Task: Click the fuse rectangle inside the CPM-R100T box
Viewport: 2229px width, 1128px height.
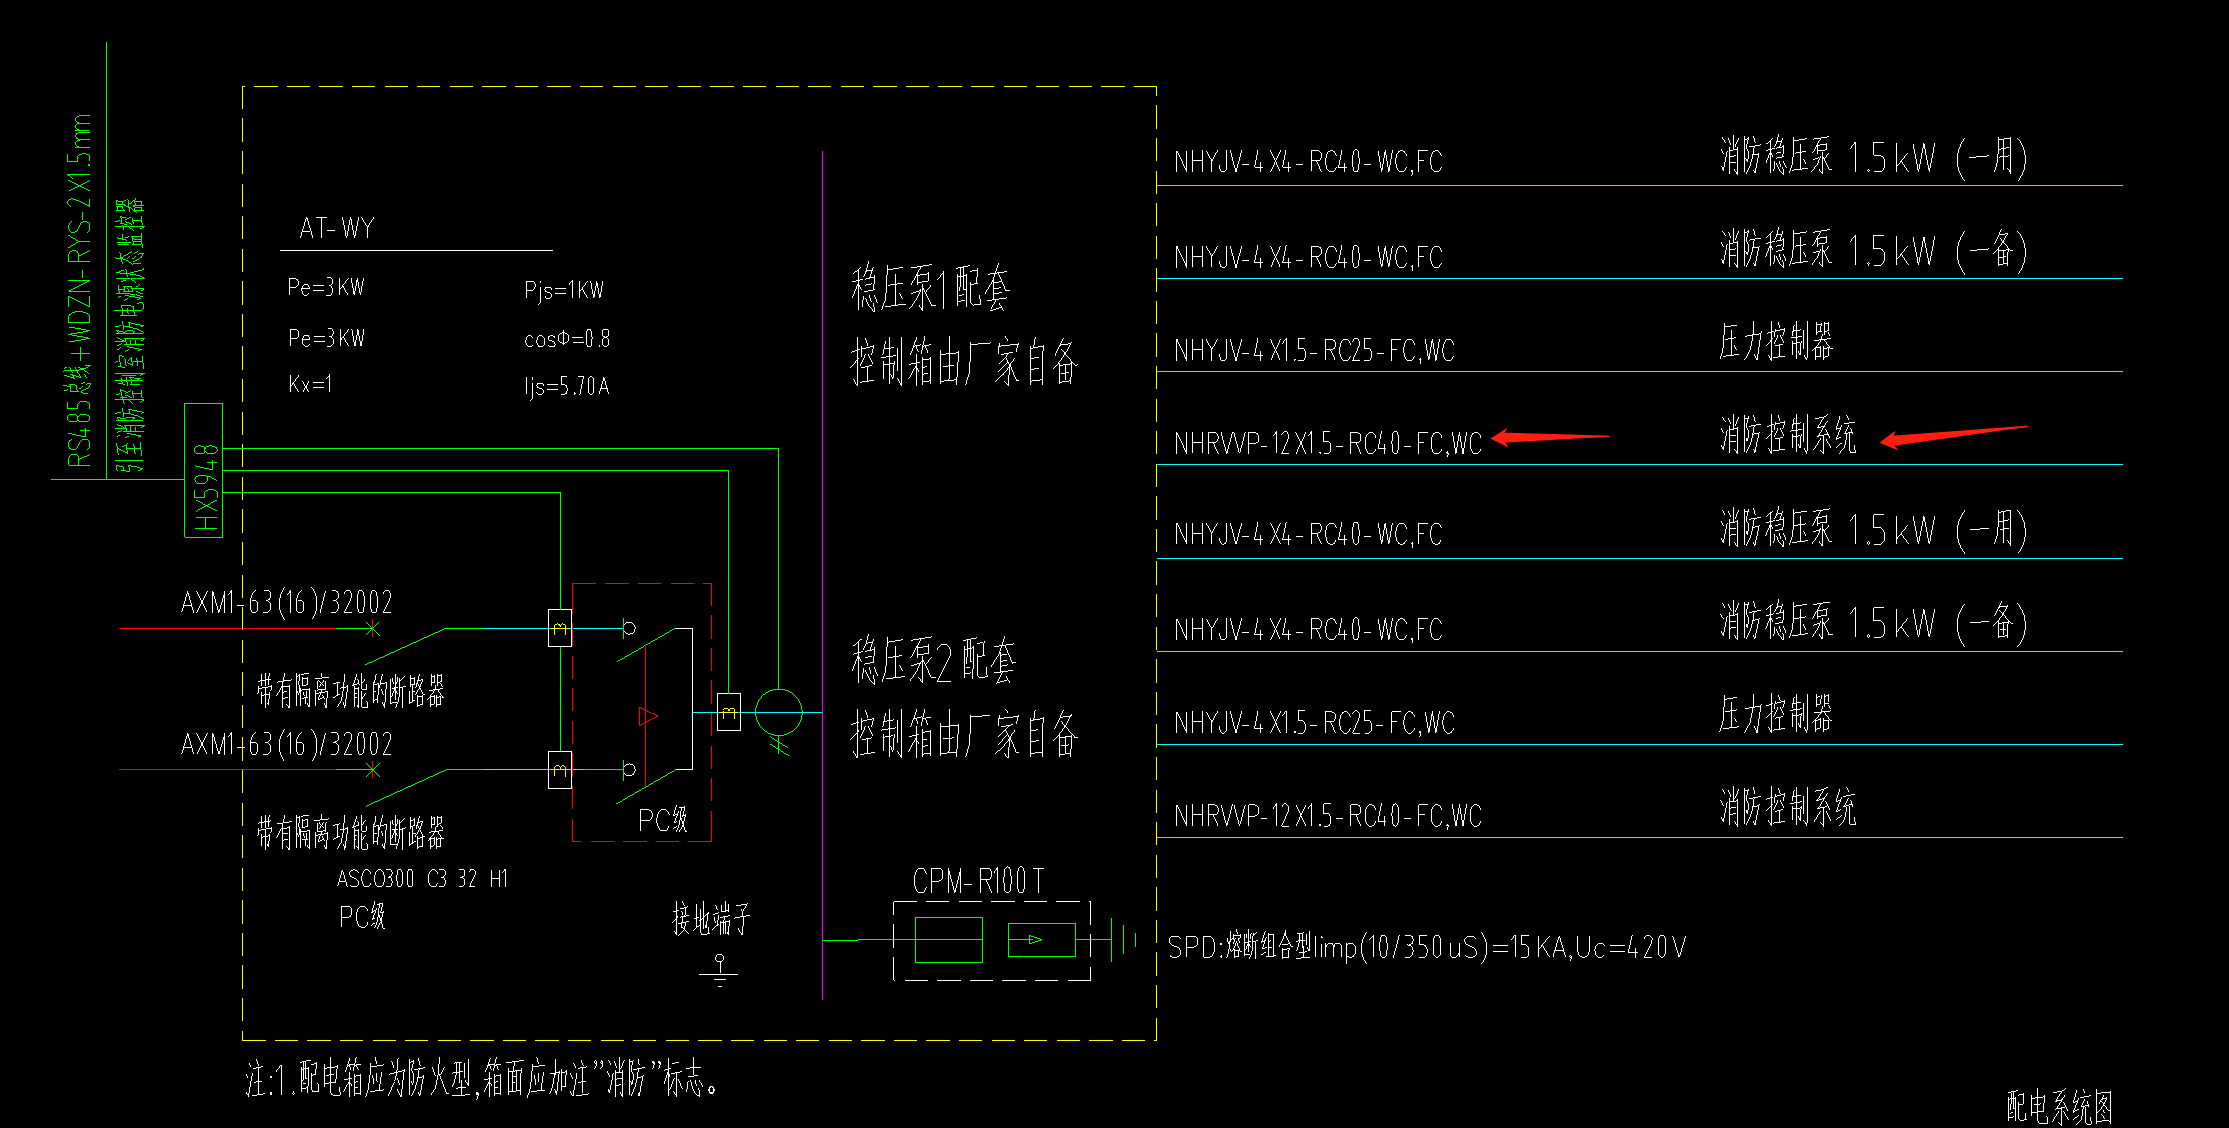Action: point(949,940)
